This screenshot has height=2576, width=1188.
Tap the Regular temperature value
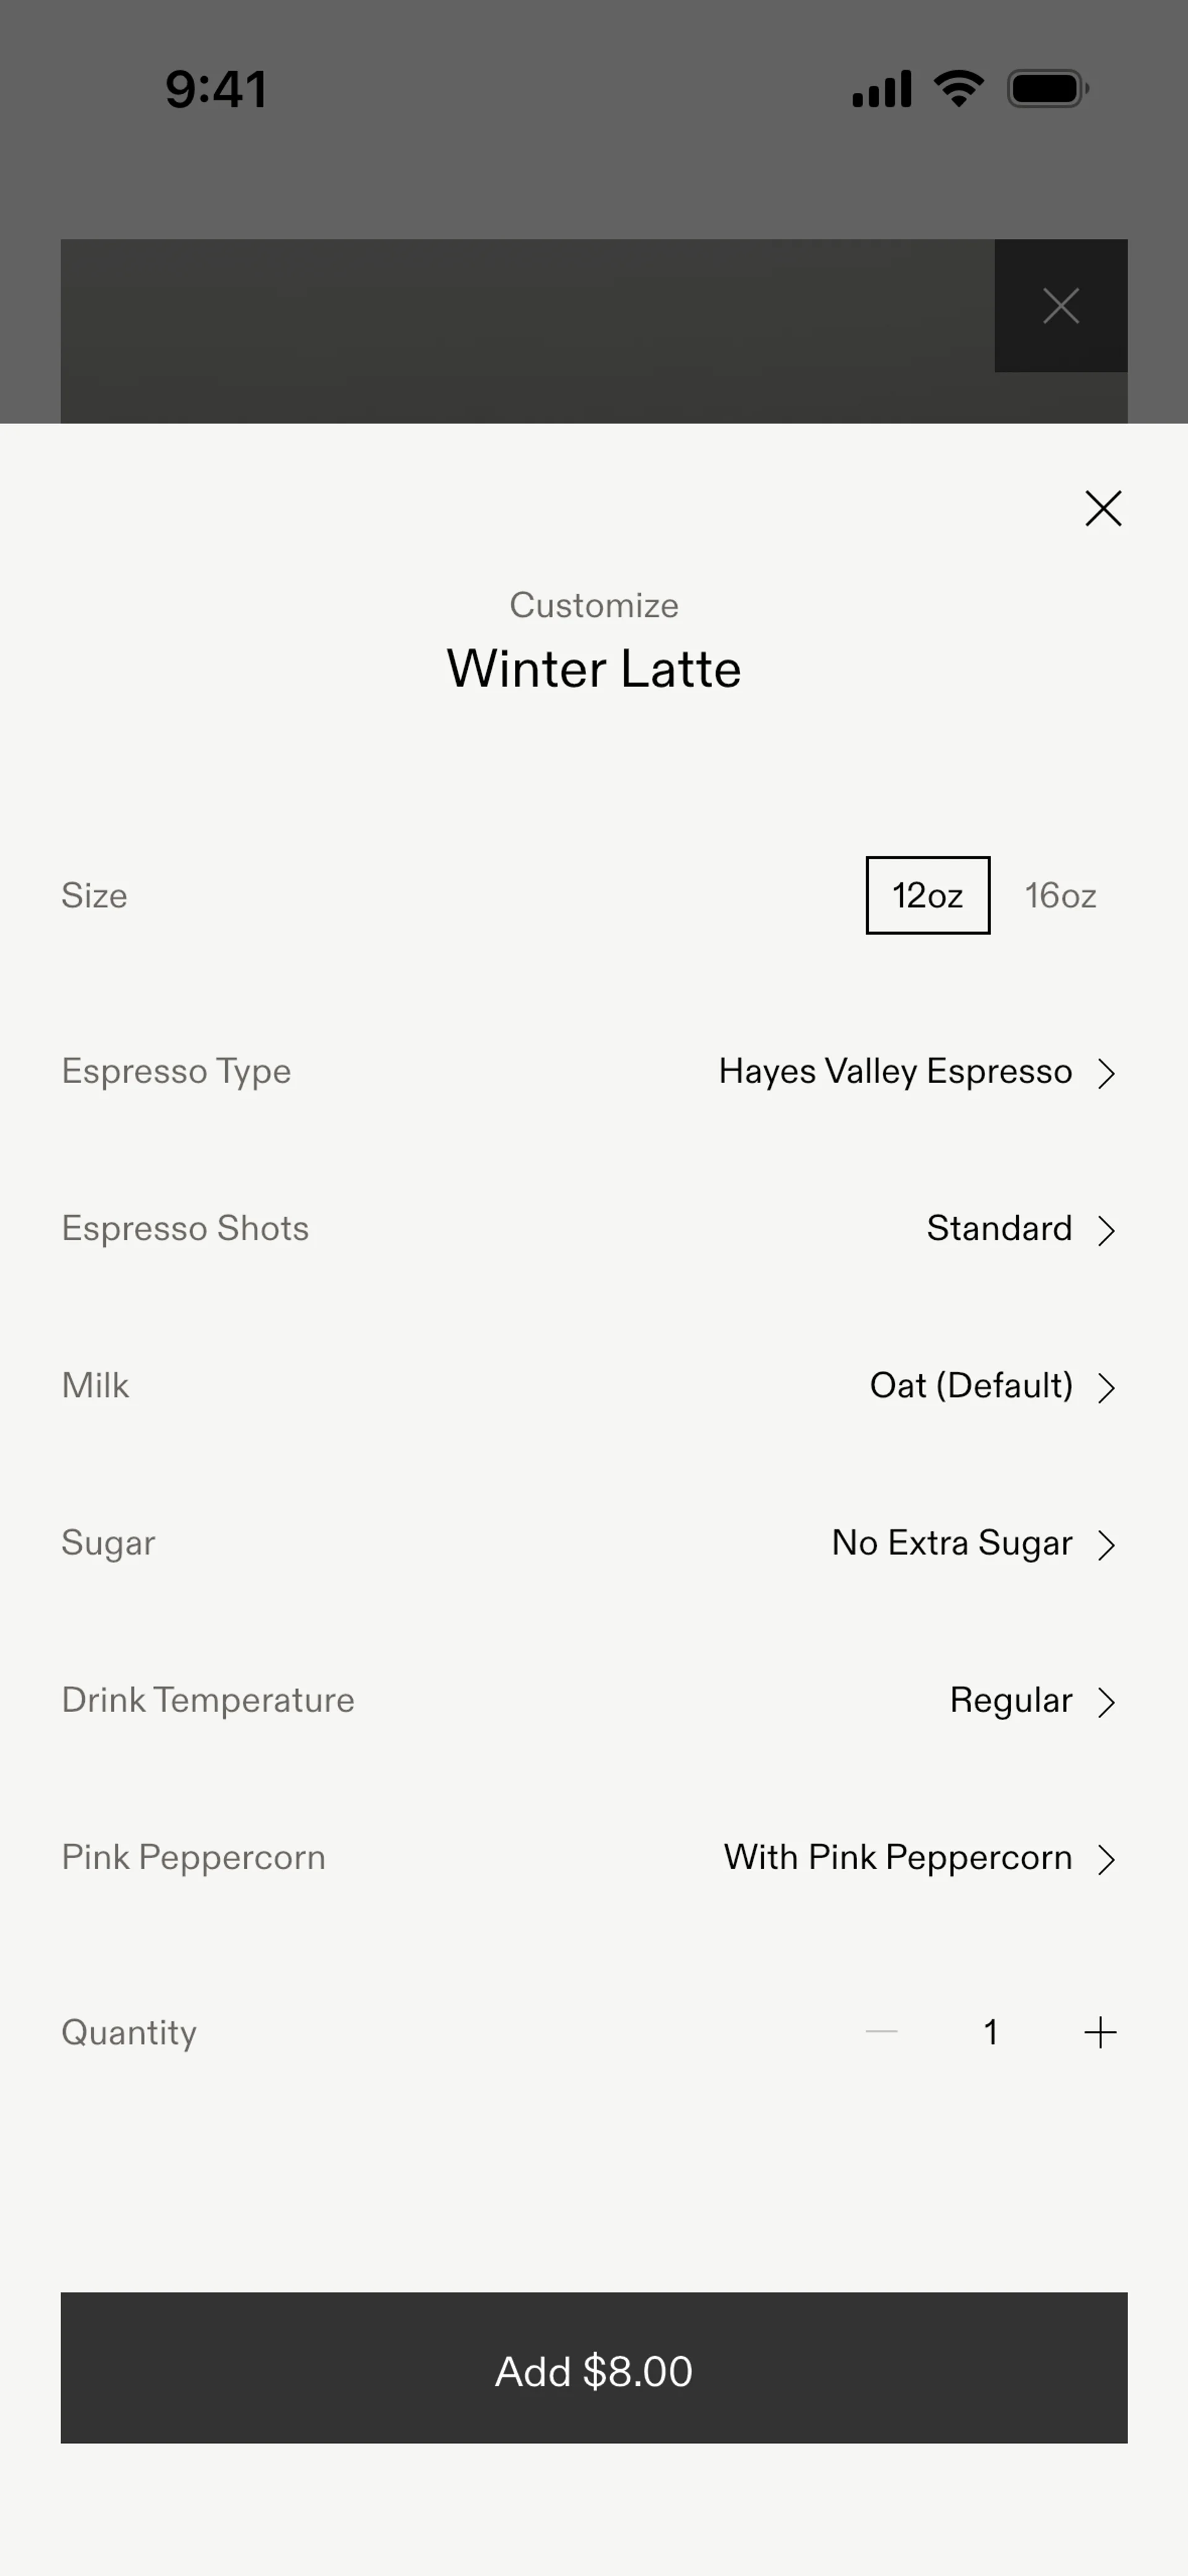(1010, 1700)
